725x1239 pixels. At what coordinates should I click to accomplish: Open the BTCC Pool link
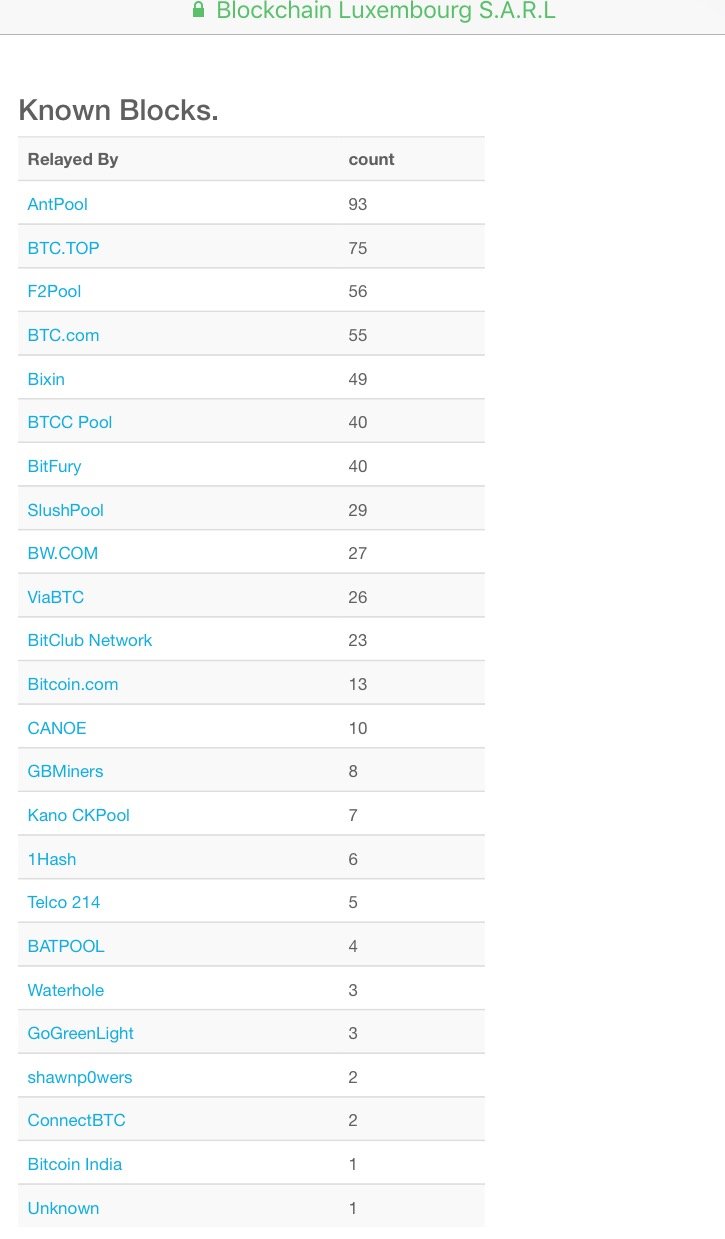click(x=70, y=422)
